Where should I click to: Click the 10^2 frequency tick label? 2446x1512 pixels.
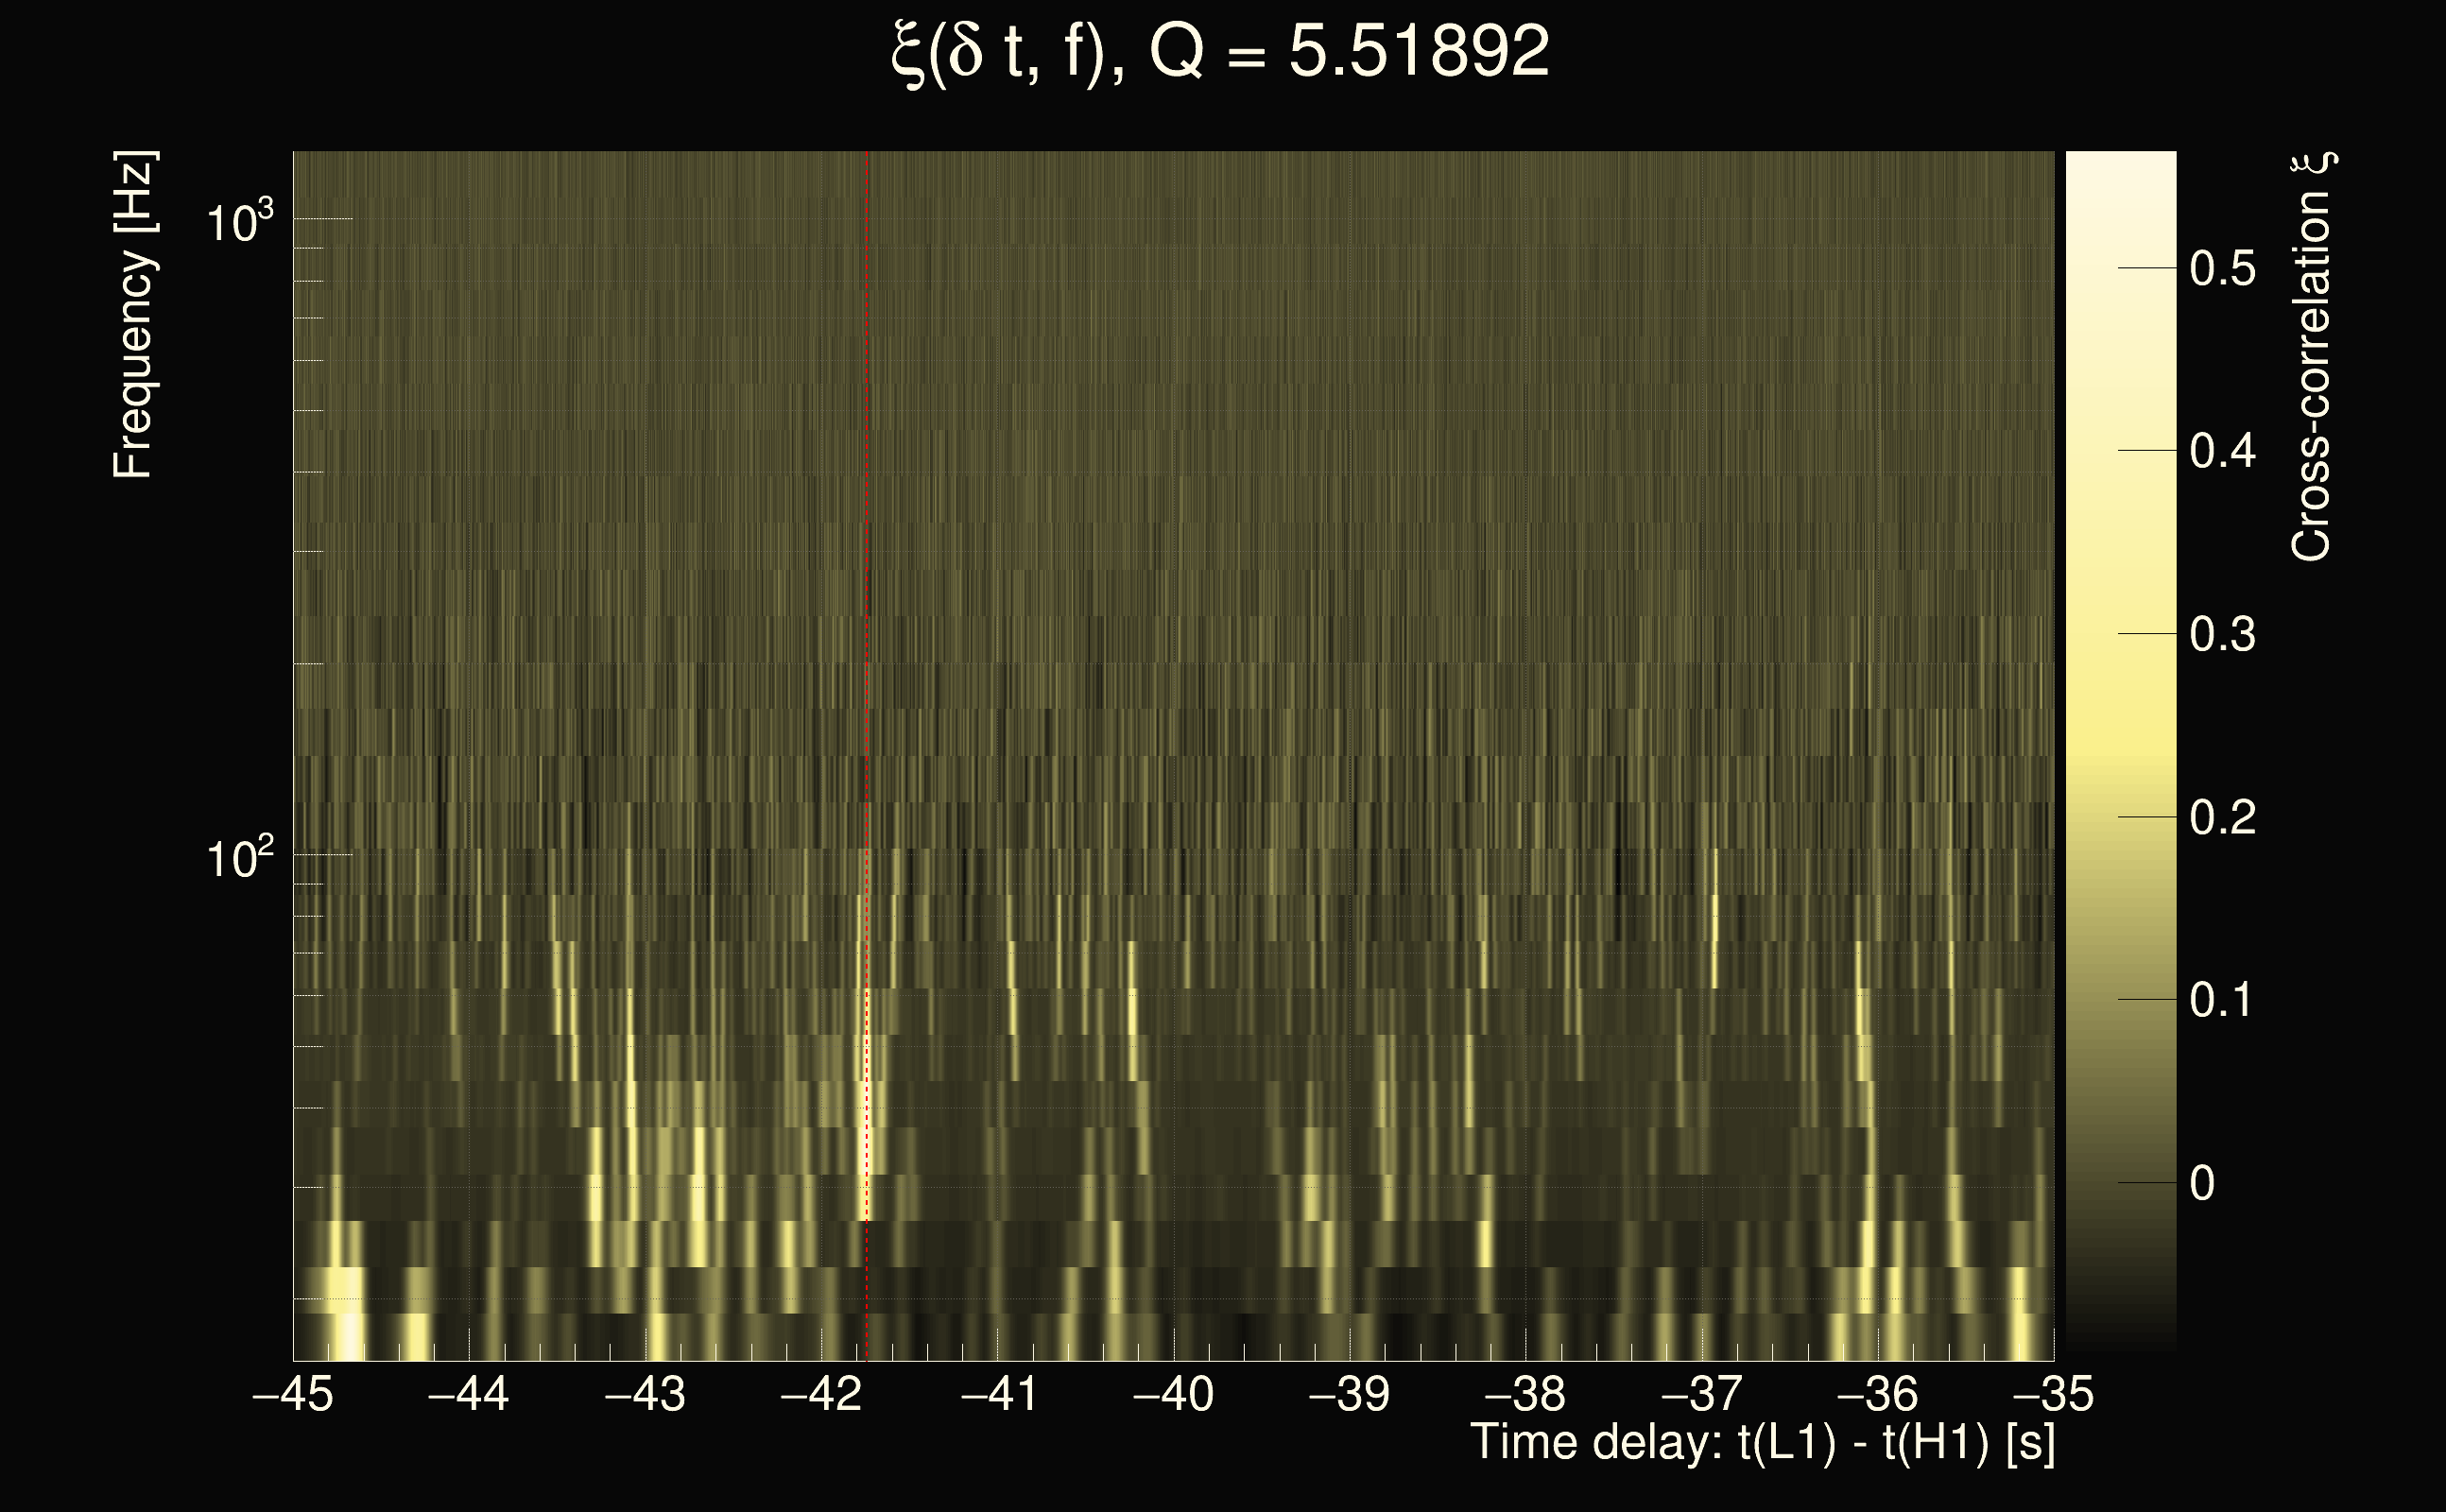click(x=239, y=858)
